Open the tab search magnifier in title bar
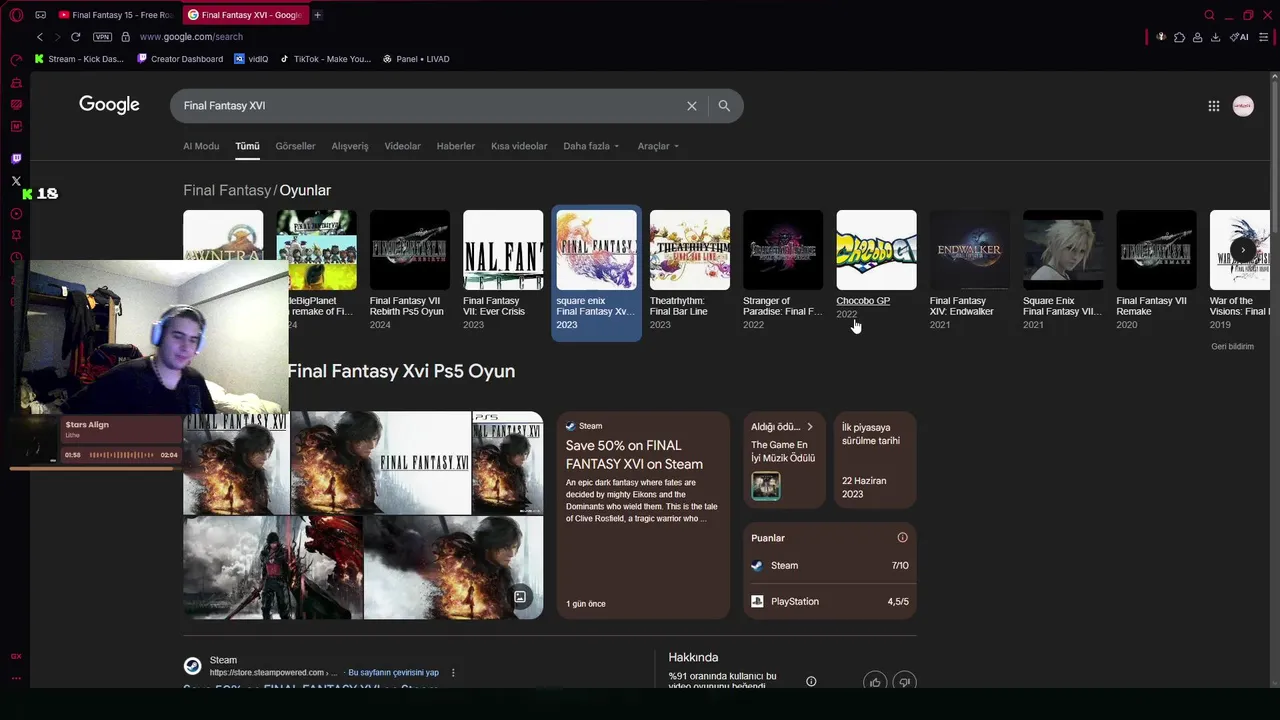 (x=1209, y=15)
